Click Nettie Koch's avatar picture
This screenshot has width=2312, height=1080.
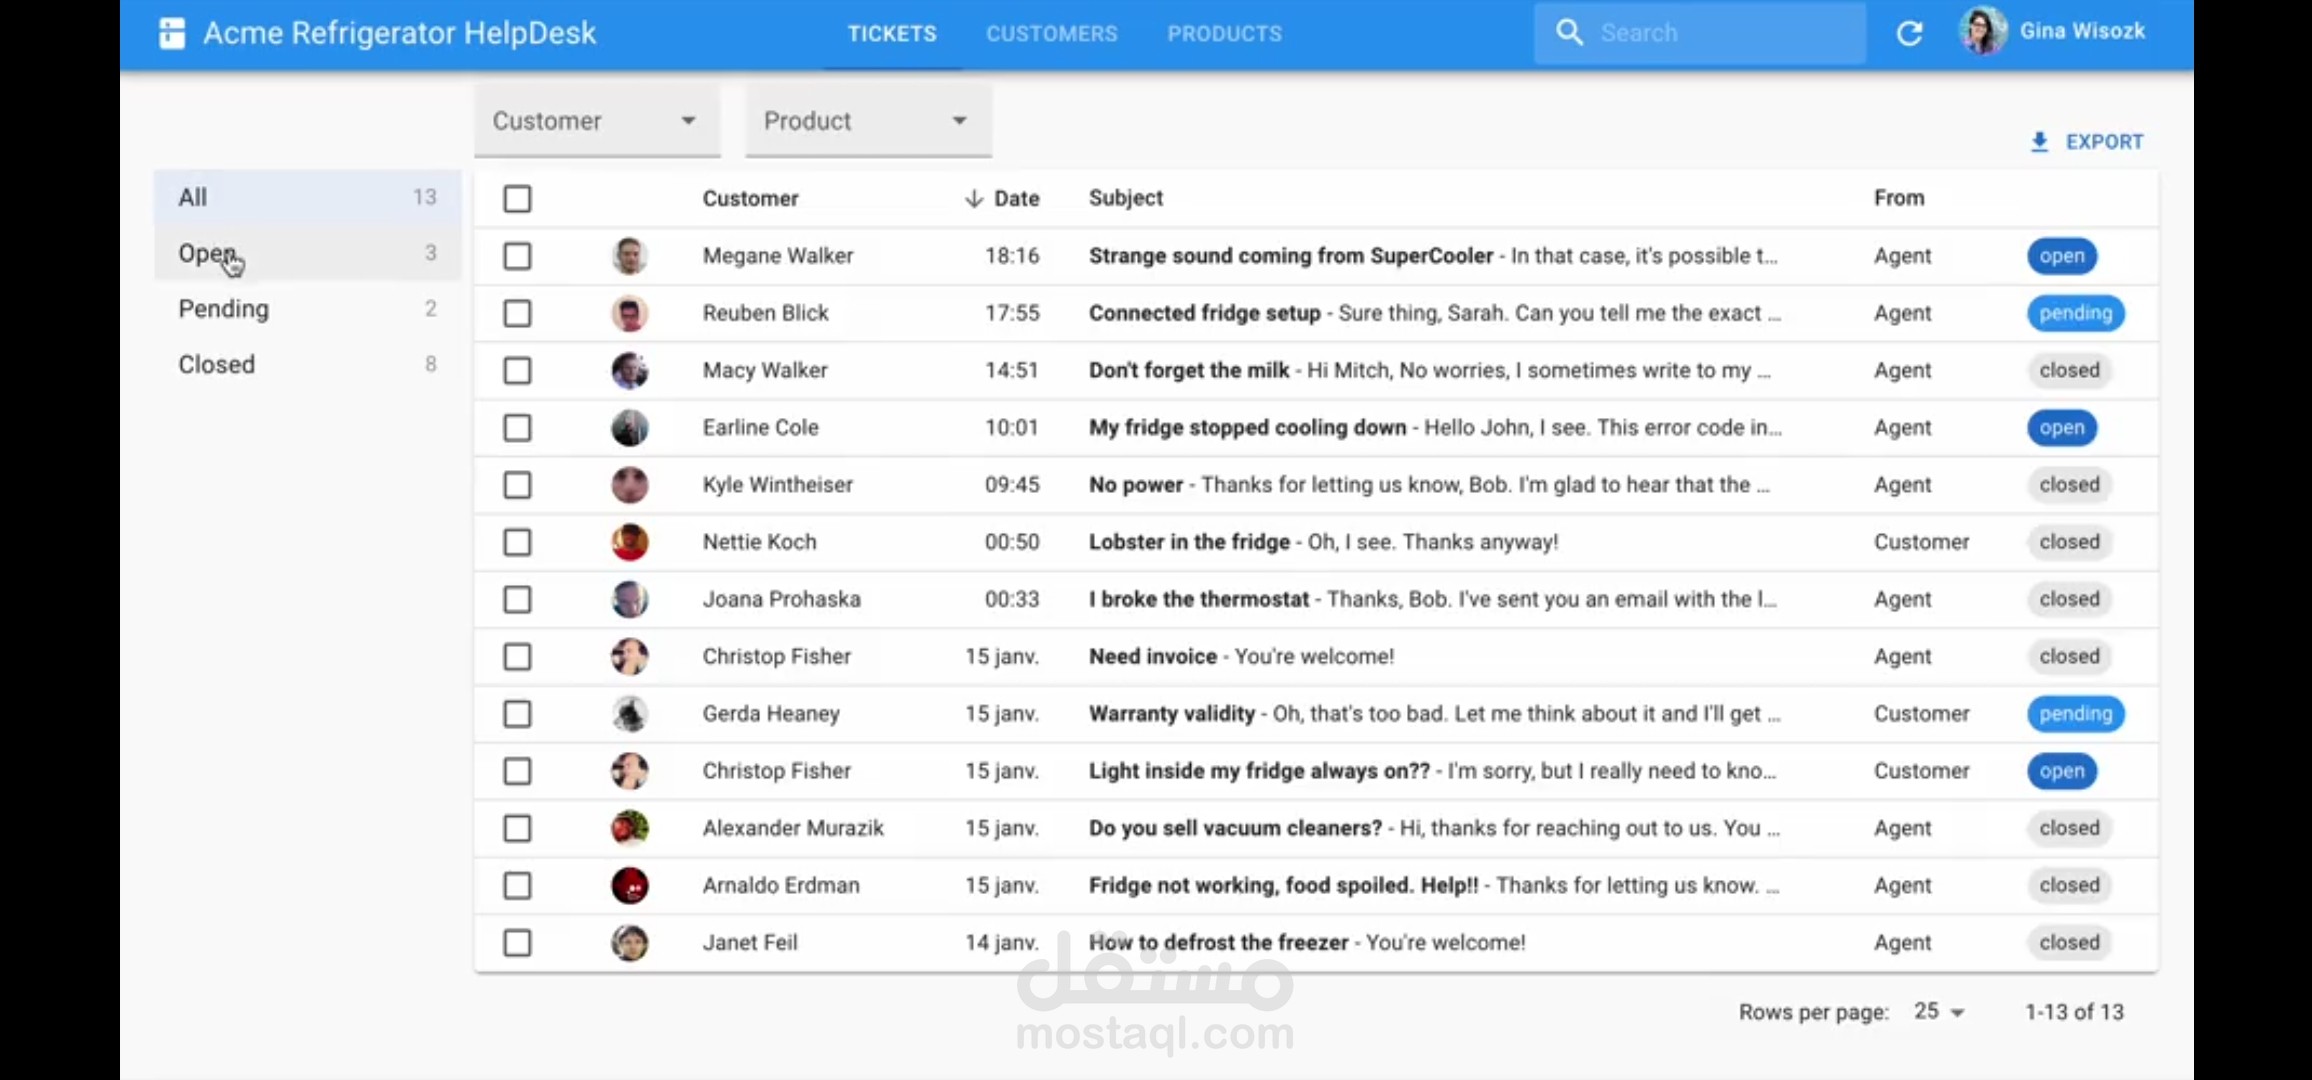pyautogui.click(x=629, y=542)
